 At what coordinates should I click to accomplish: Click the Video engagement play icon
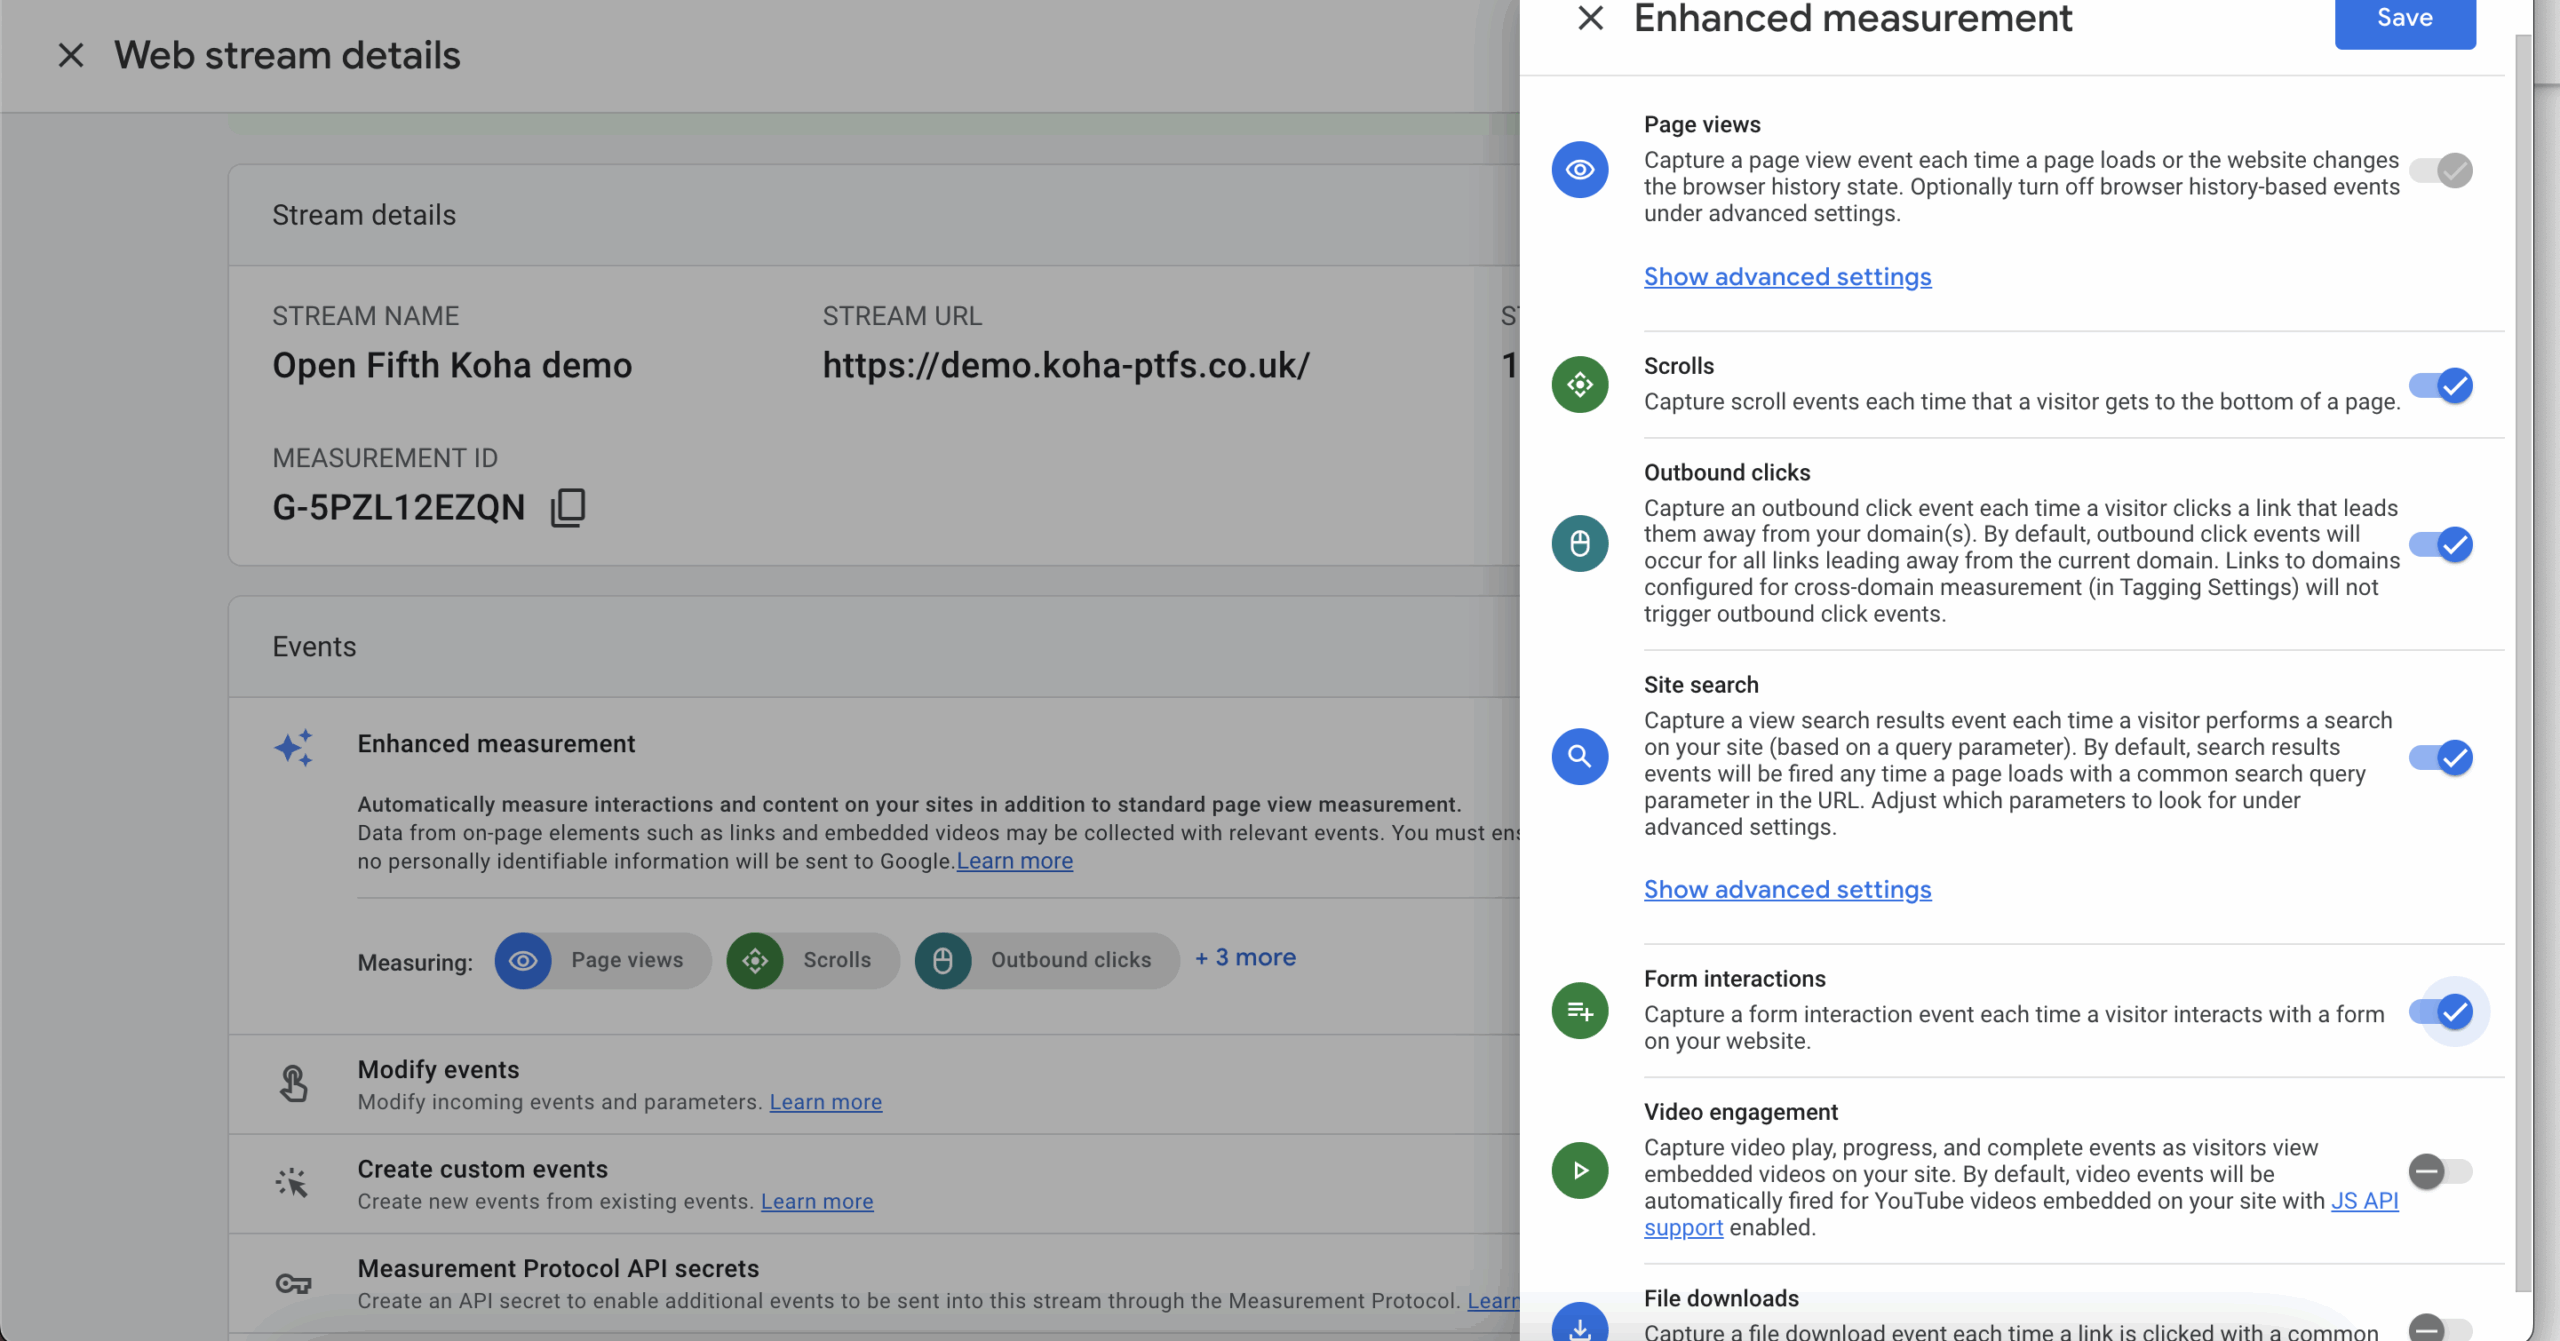(1580, 1170)
